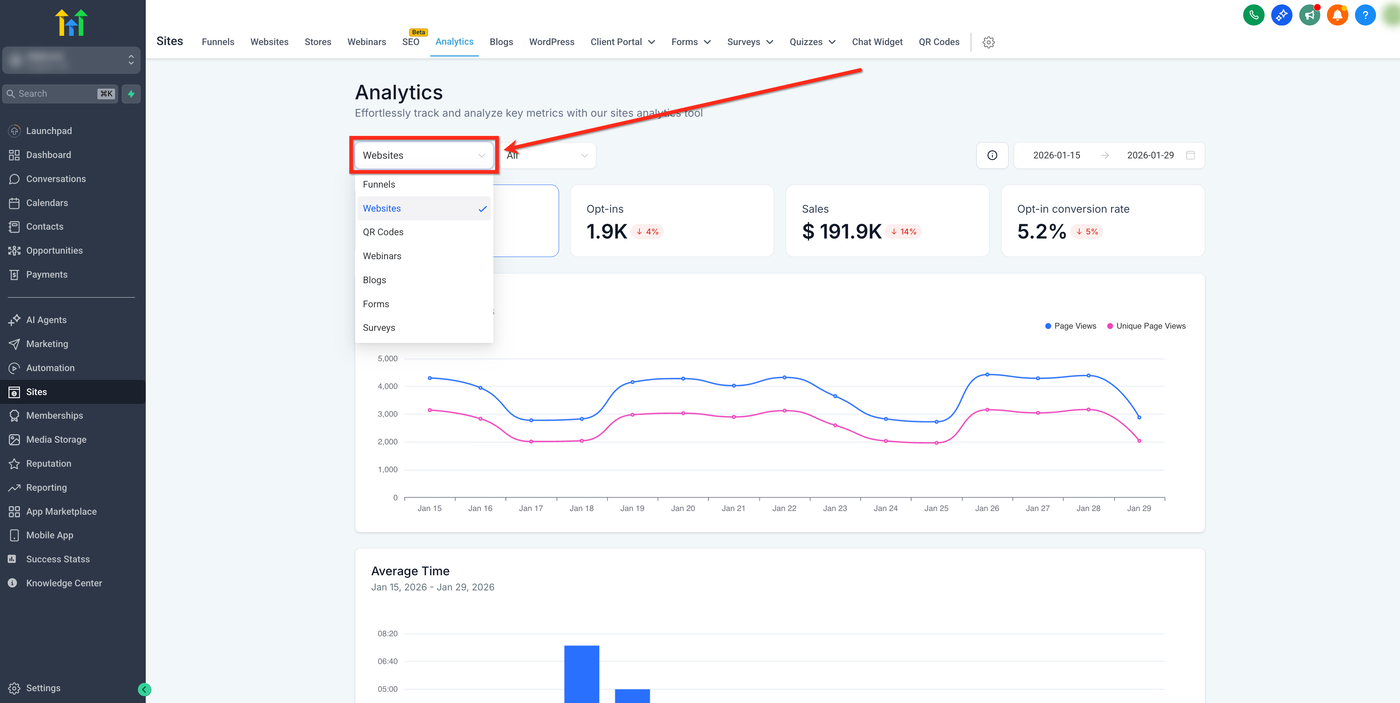Image resolution: width=1400 pixels, height=703 pixels.
Task: Switch to the Blogs tab
Action: pyautogui.click(x=501, y=42)
